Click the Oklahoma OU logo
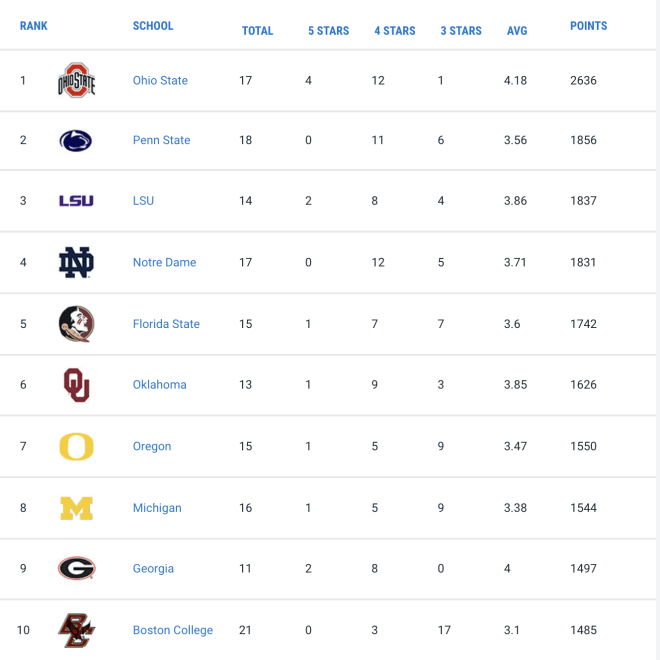Viewport: 660px width, 660px height. 77,385
